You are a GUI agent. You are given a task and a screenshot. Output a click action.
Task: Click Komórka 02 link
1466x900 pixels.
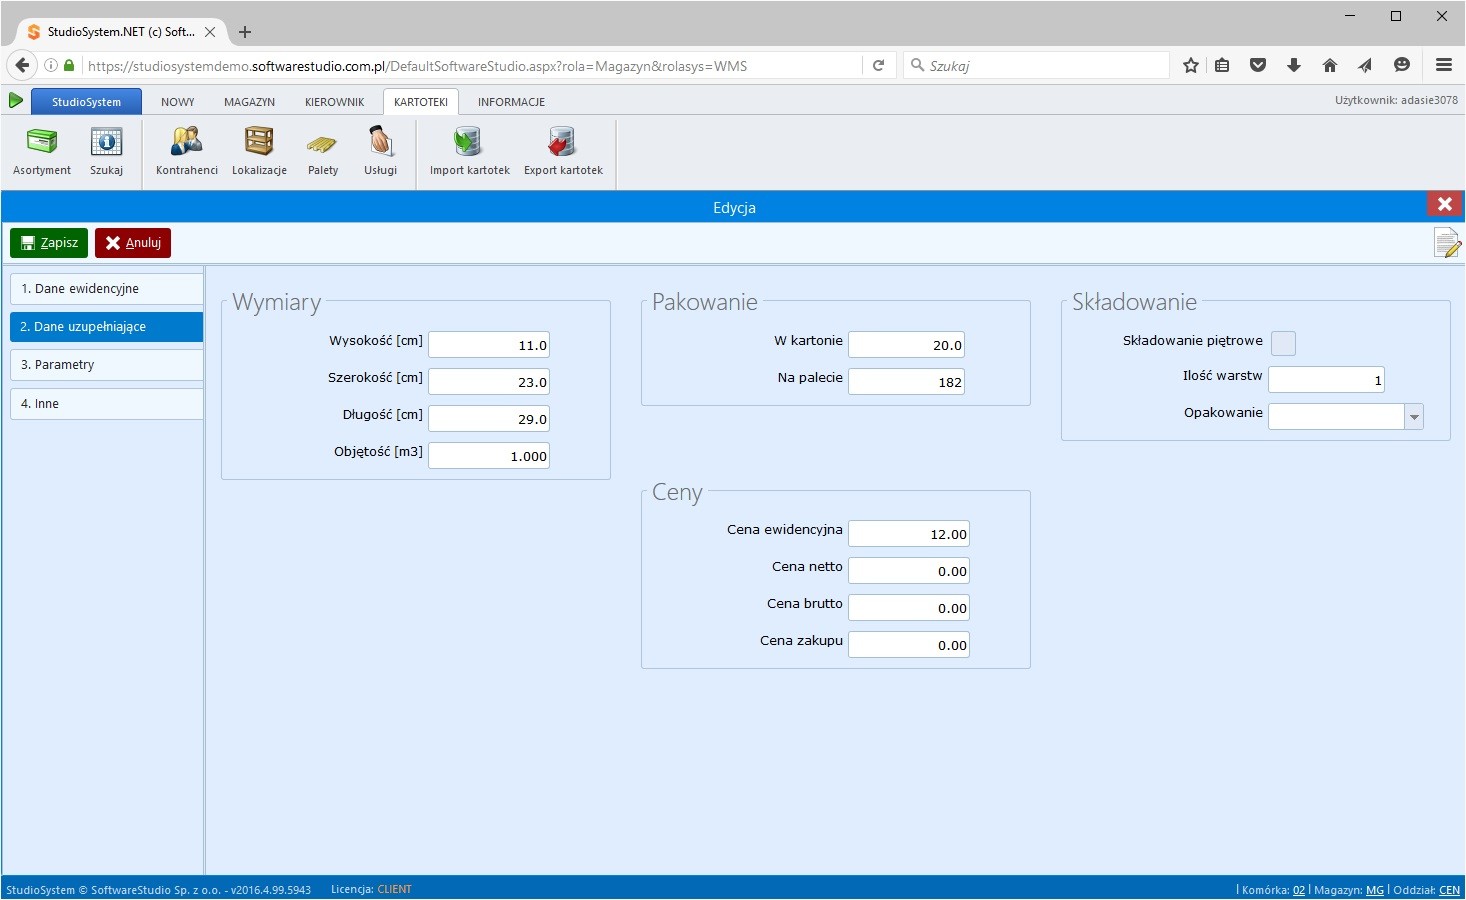1299,890
